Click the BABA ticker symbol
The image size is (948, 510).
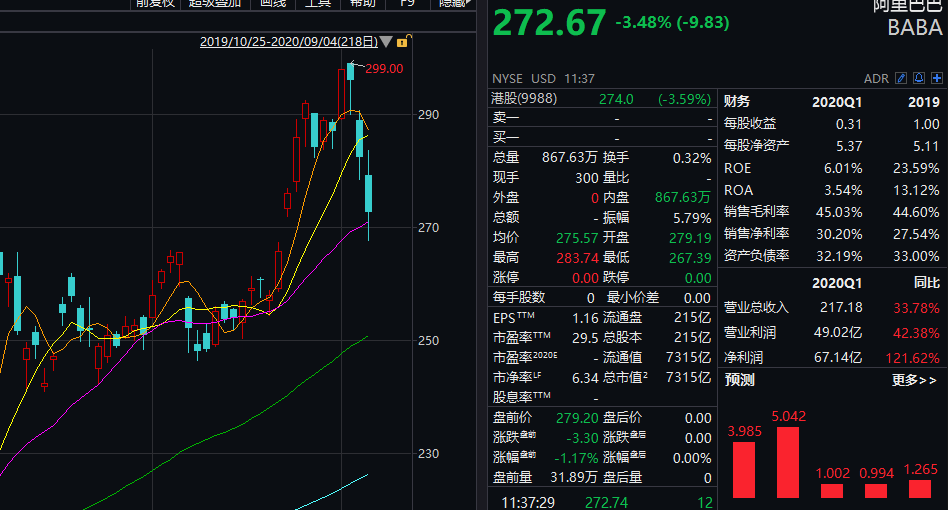click(x=914, y=28)
